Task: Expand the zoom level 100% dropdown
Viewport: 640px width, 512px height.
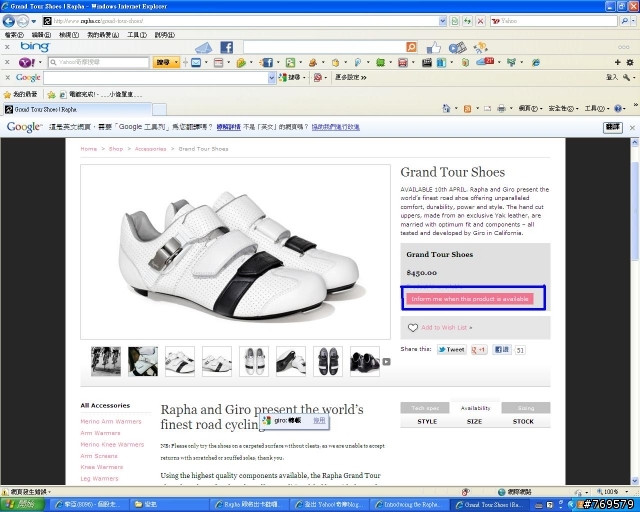Action: coord(627,492)
